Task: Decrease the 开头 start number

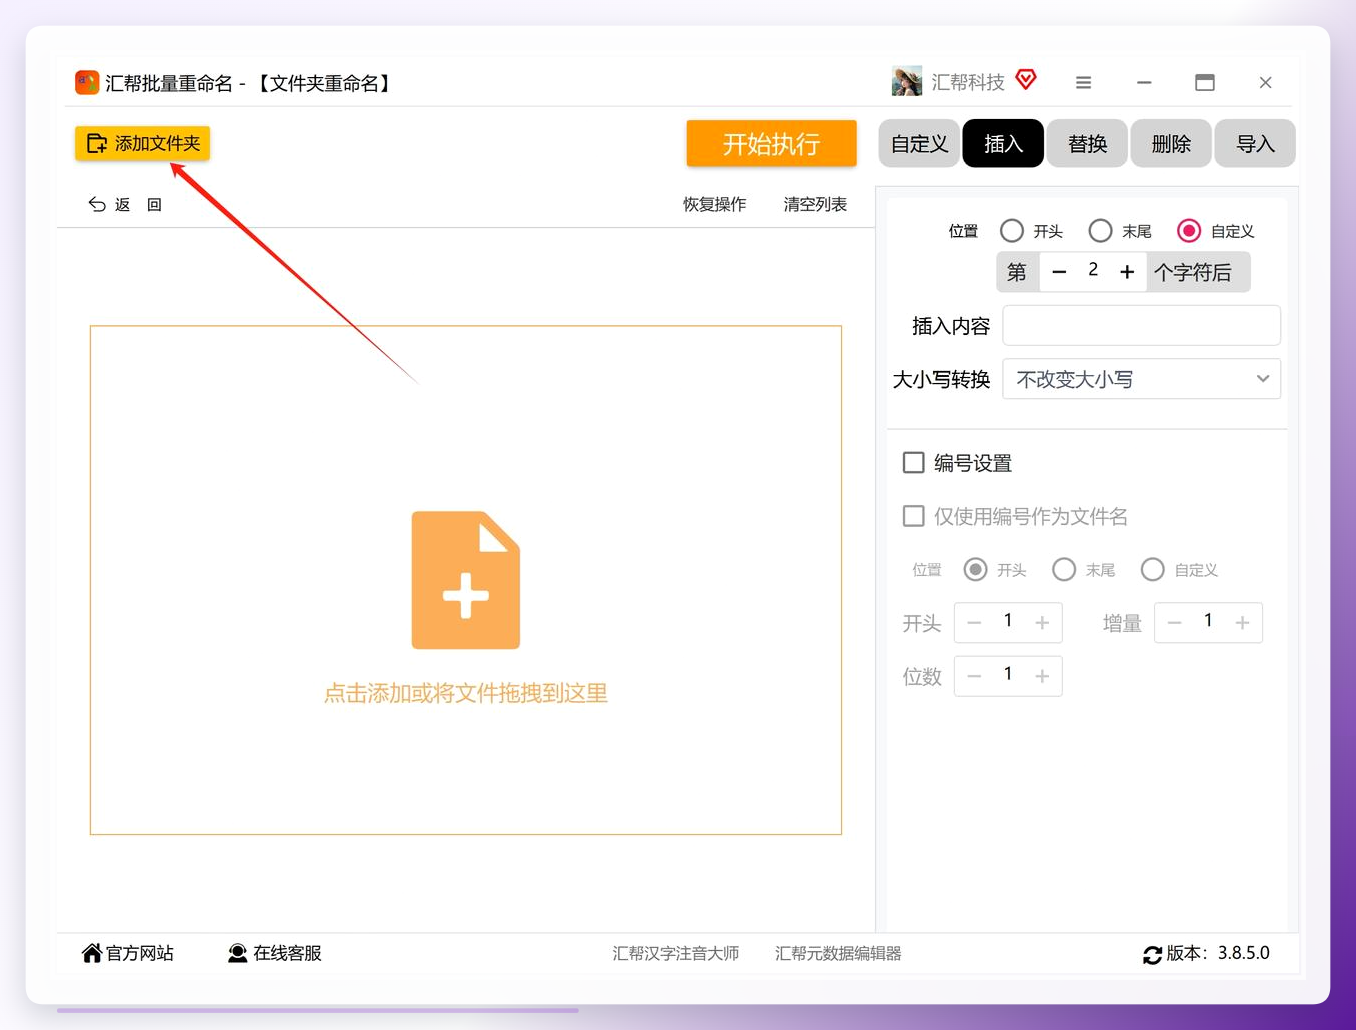Action: pyautogui.click(x=974, y=623)
